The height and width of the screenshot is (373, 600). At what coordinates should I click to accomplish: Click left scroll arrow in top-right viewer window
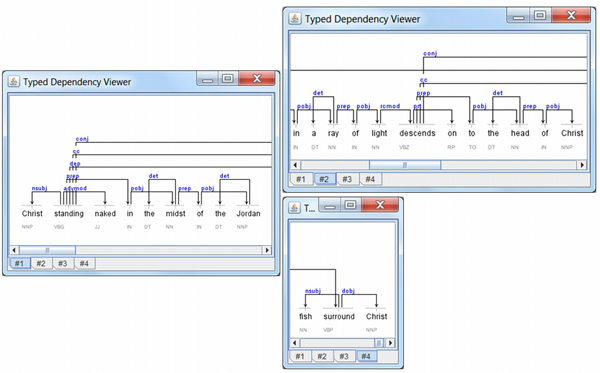coord(295,165)
